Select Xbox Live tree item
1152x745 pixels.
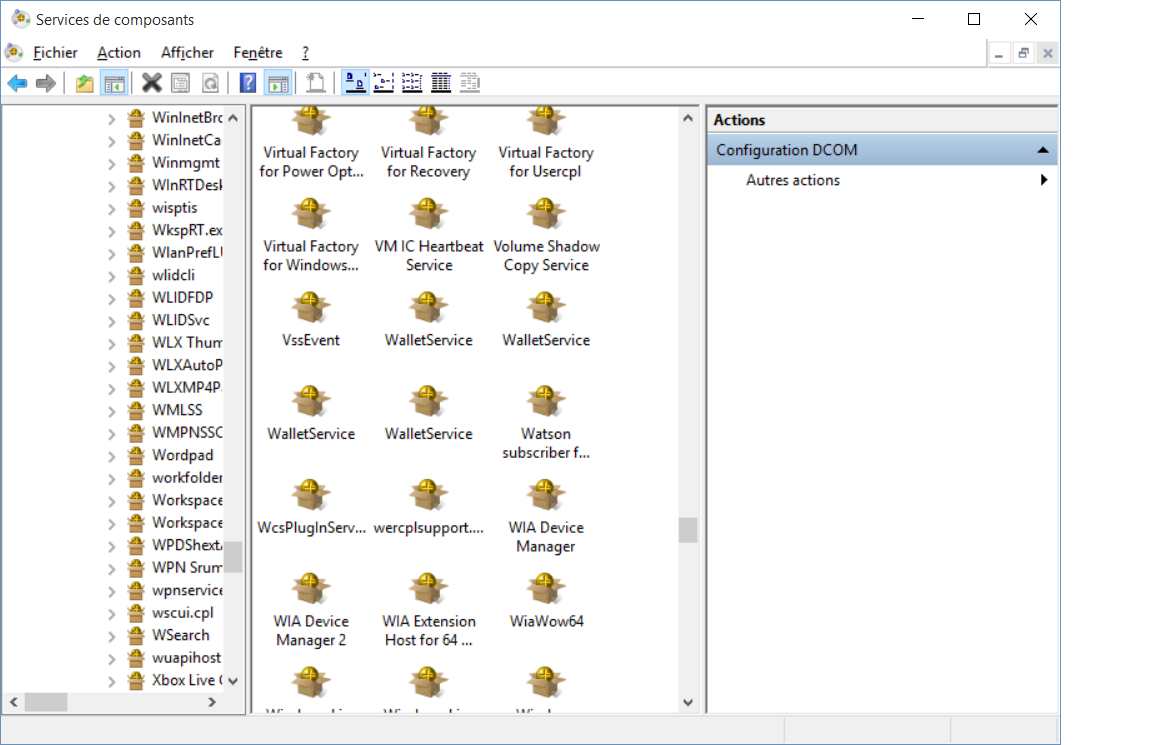pos(187,680)
